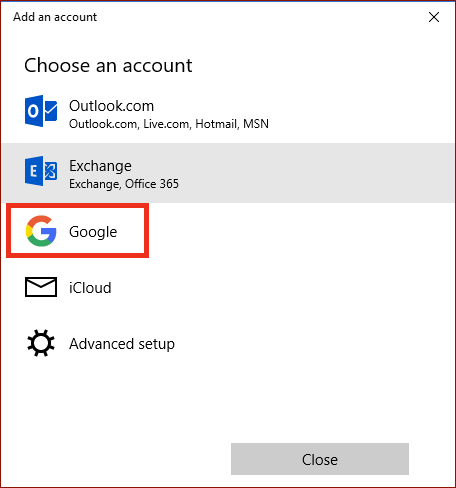Pick the Google logo icon
Viewport: 456px width, 488px height.
tap(41, 231)
